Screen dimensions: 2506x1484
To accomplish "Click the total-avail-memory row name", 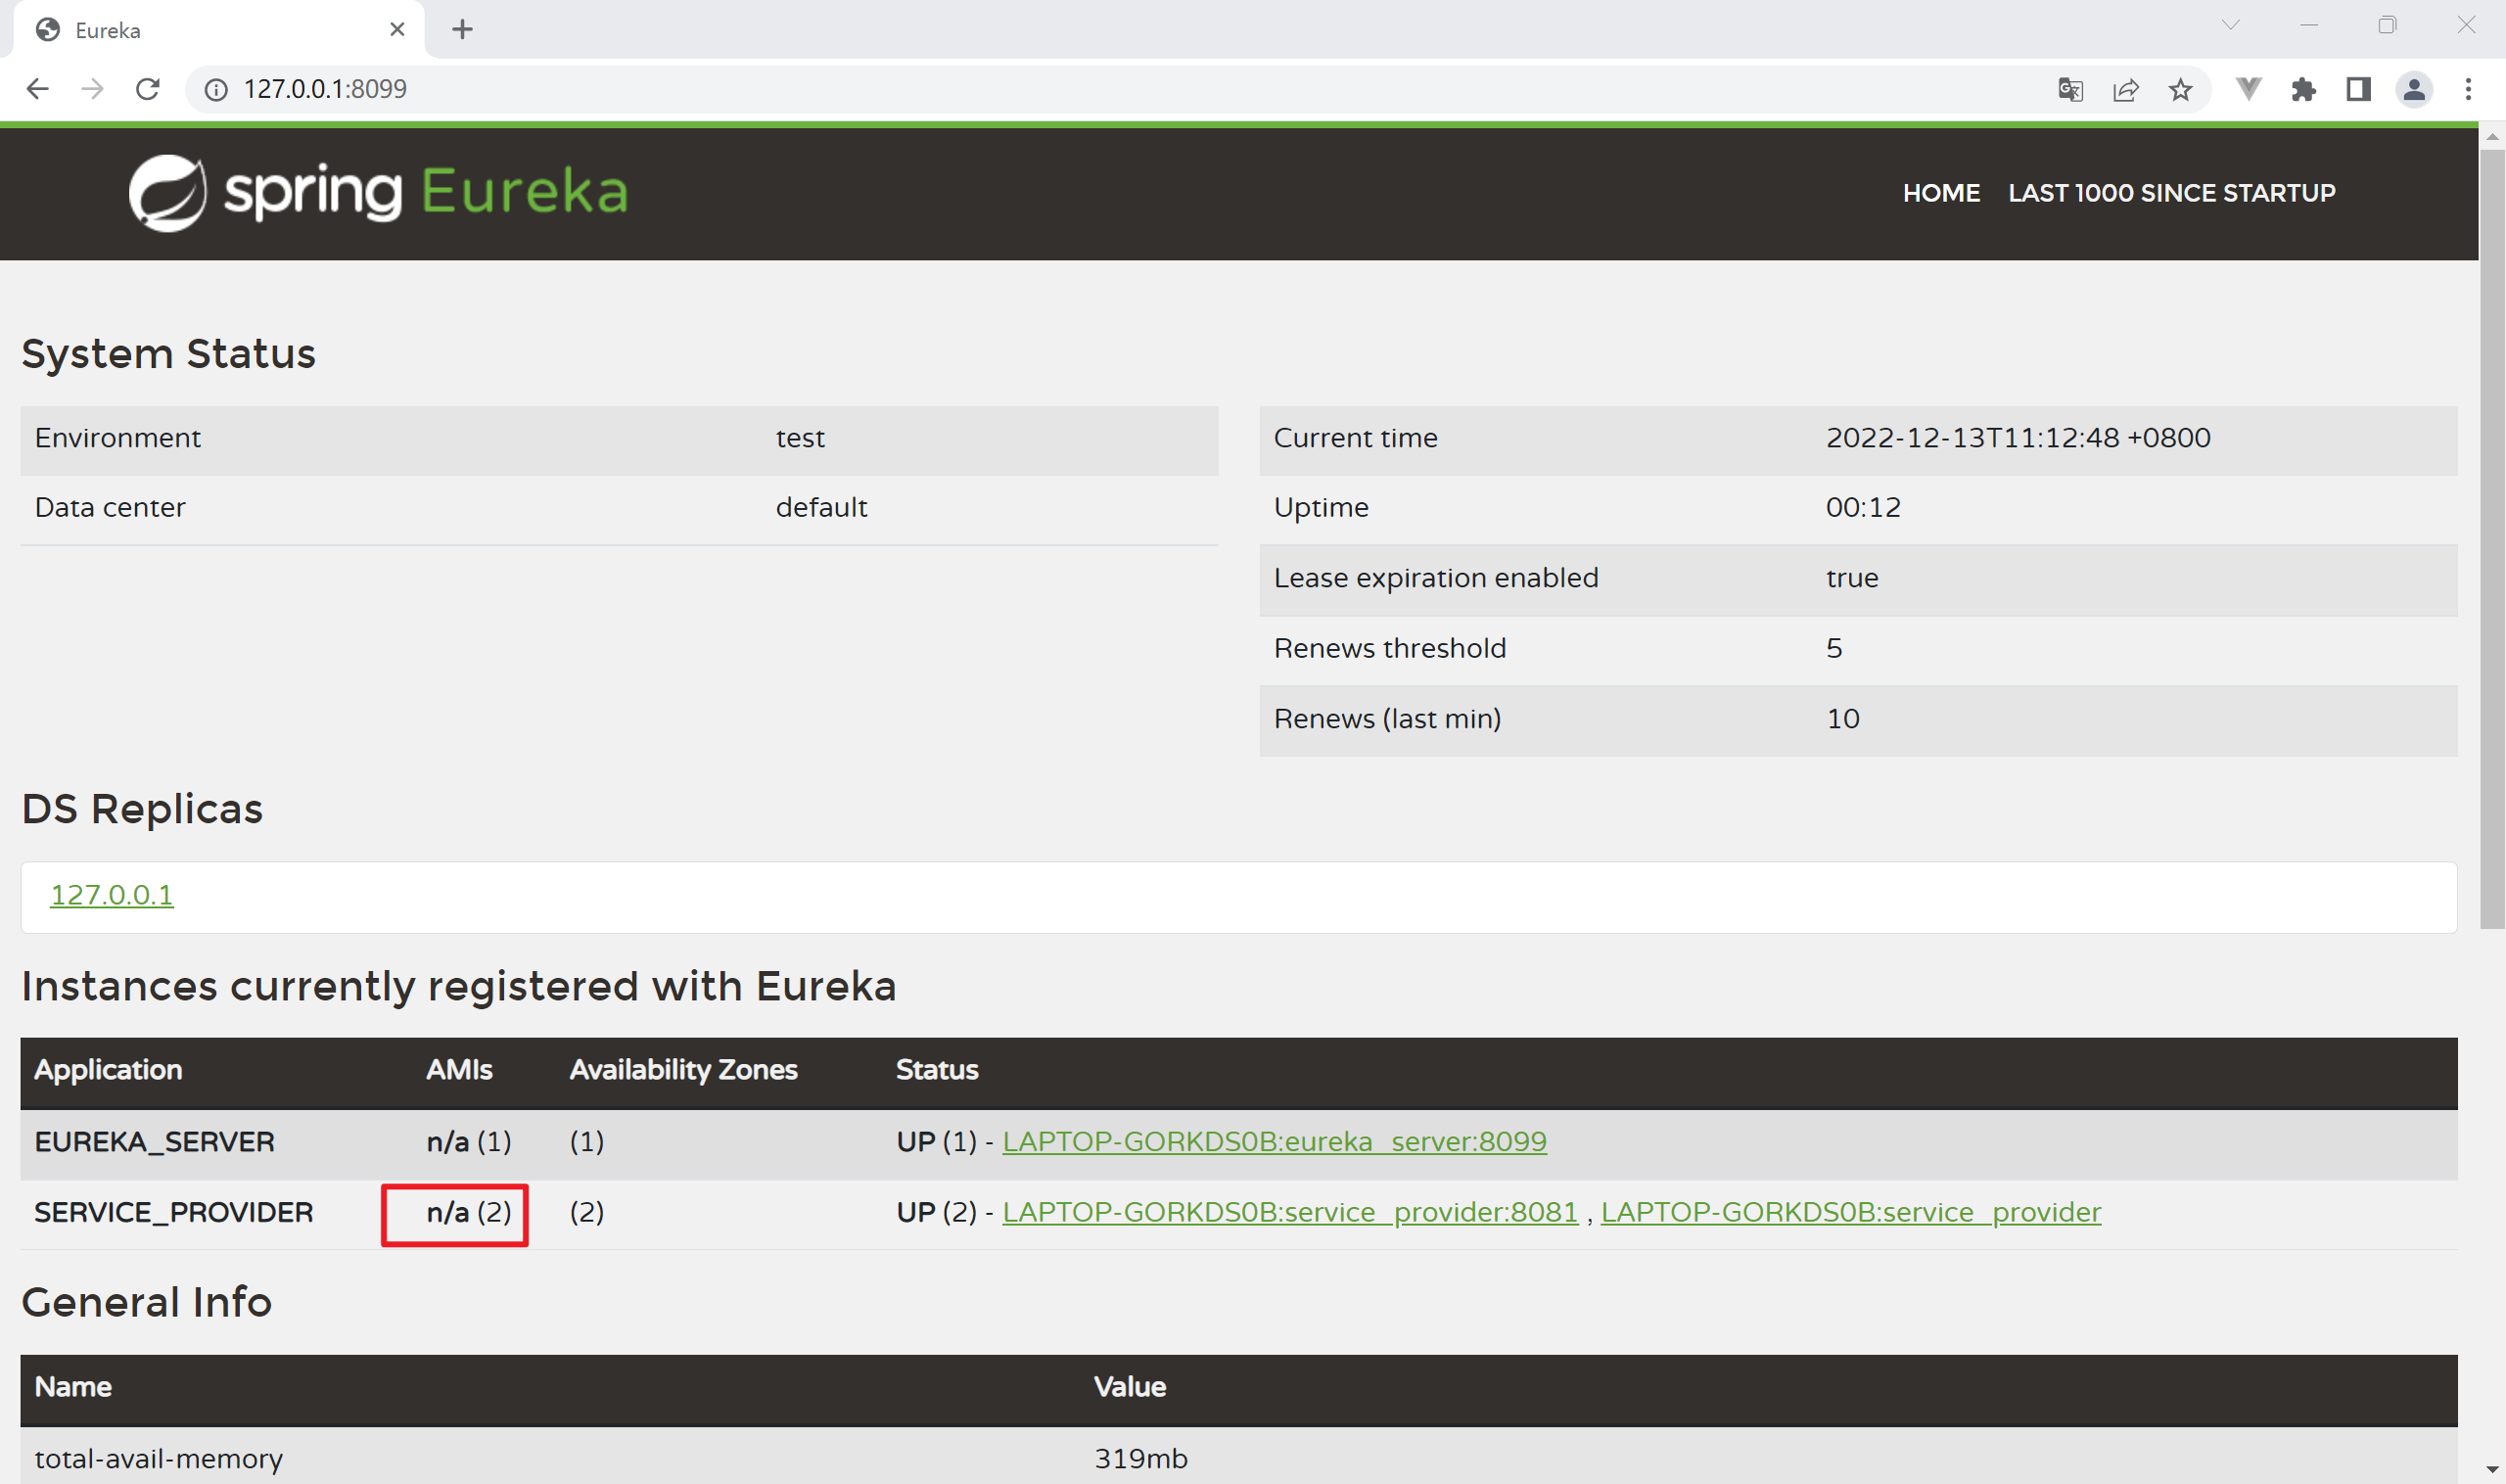I will pos(159,1459).
